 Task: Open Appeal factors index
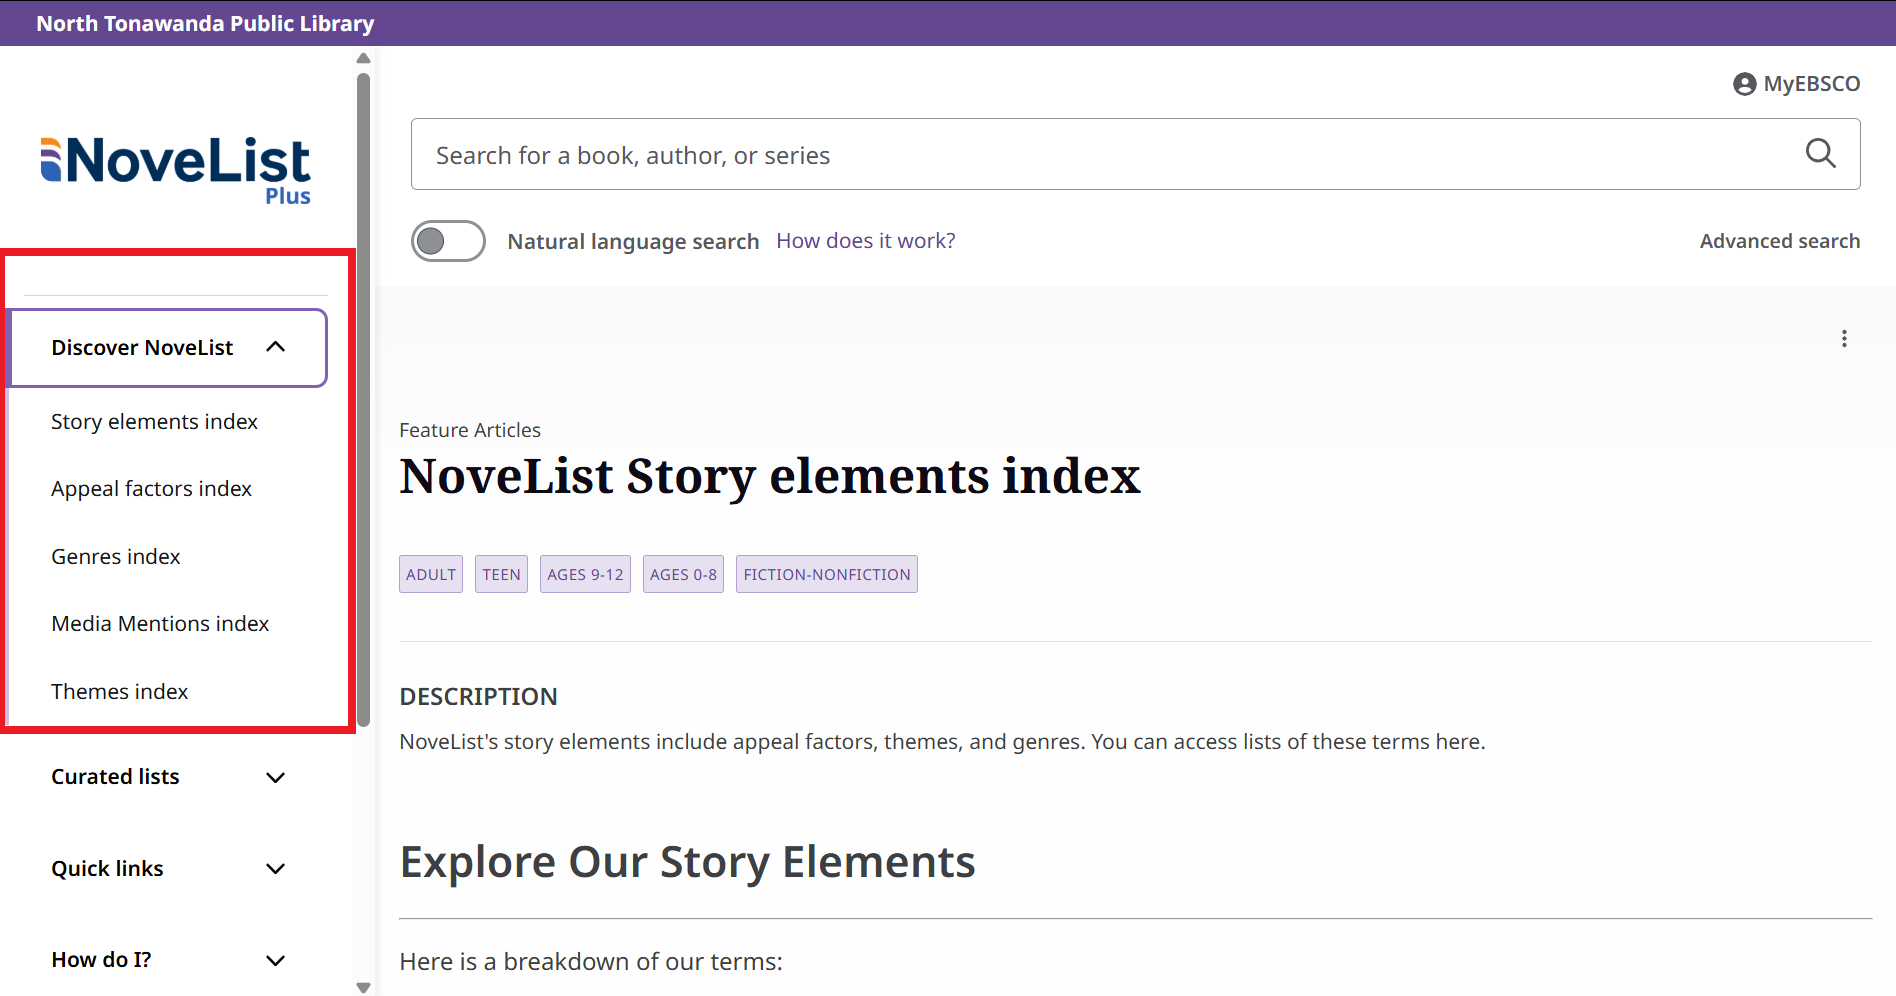click(151, 489)
